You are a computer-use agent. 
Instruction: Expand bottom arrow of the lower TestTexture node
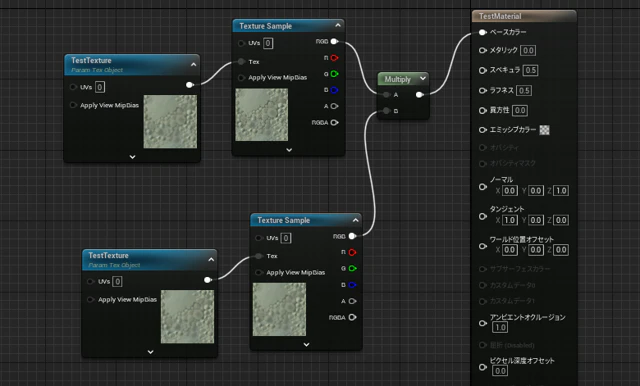[150, 352]
